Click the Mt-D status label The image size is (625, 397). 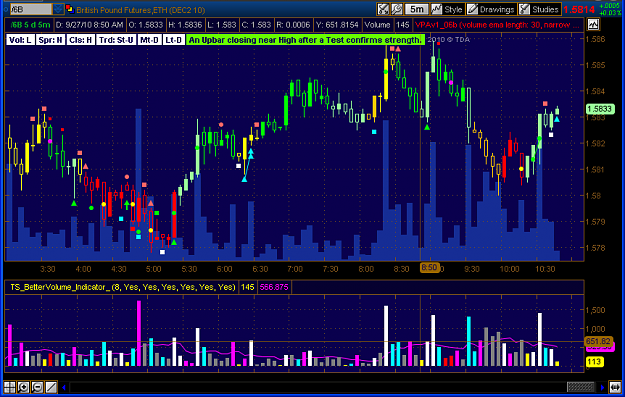point(150,40)
